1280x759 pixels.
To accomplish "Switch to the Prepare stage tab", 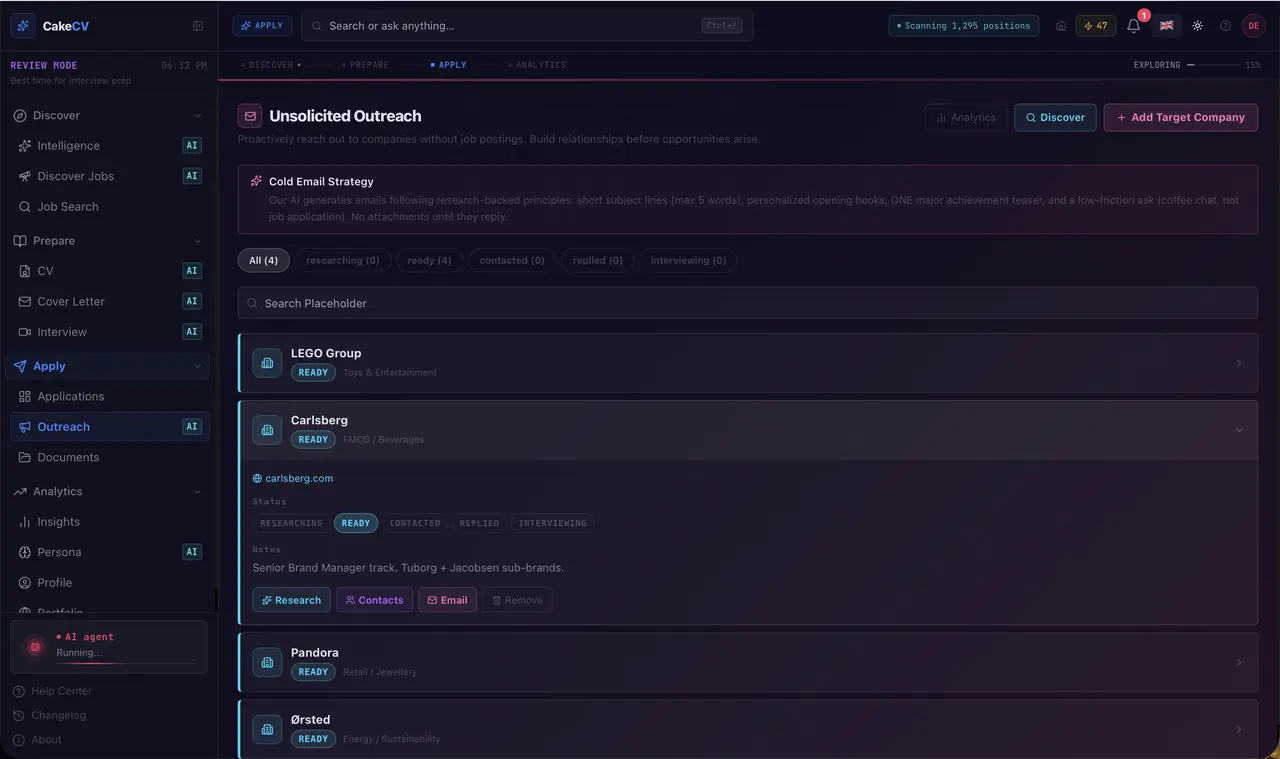I will (x=365, y=65).
